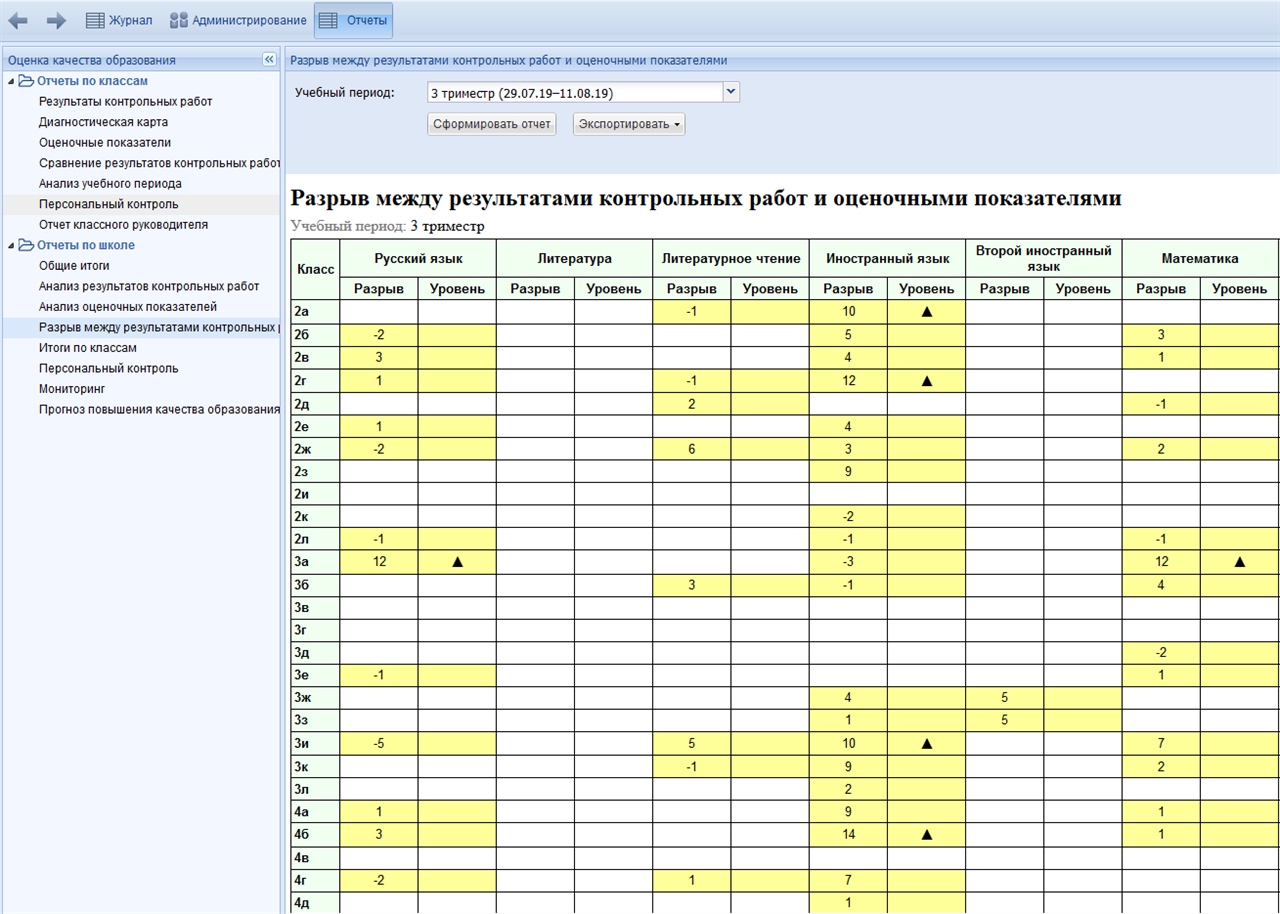This screenshot has height=914, width=1280.
Task: Click the back arrow navigation icon
Action: pos(18,20)
